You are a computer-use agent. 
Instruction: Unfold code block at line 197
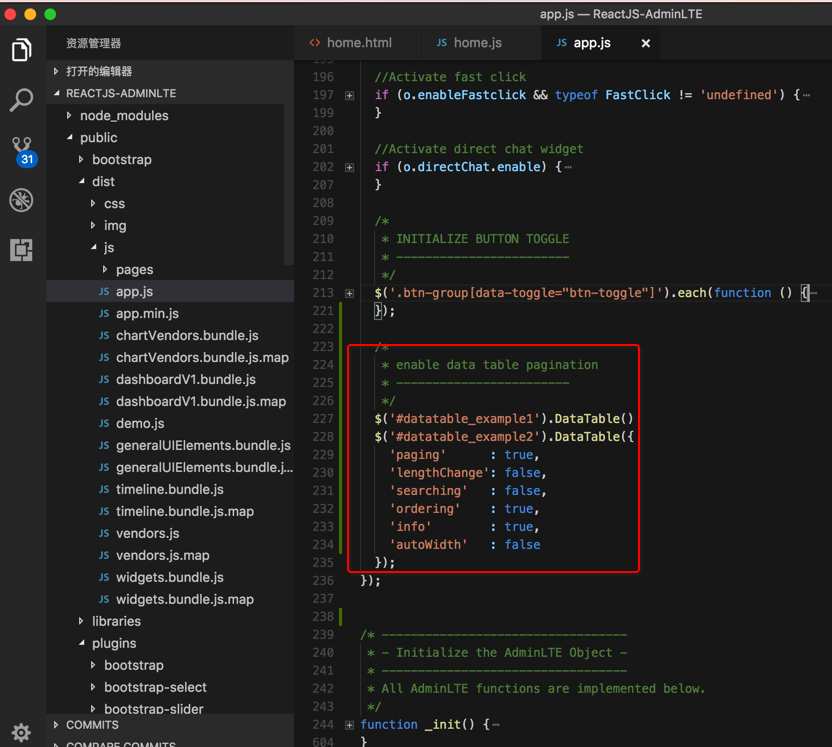pyautogui.click(x=349, y=95)
